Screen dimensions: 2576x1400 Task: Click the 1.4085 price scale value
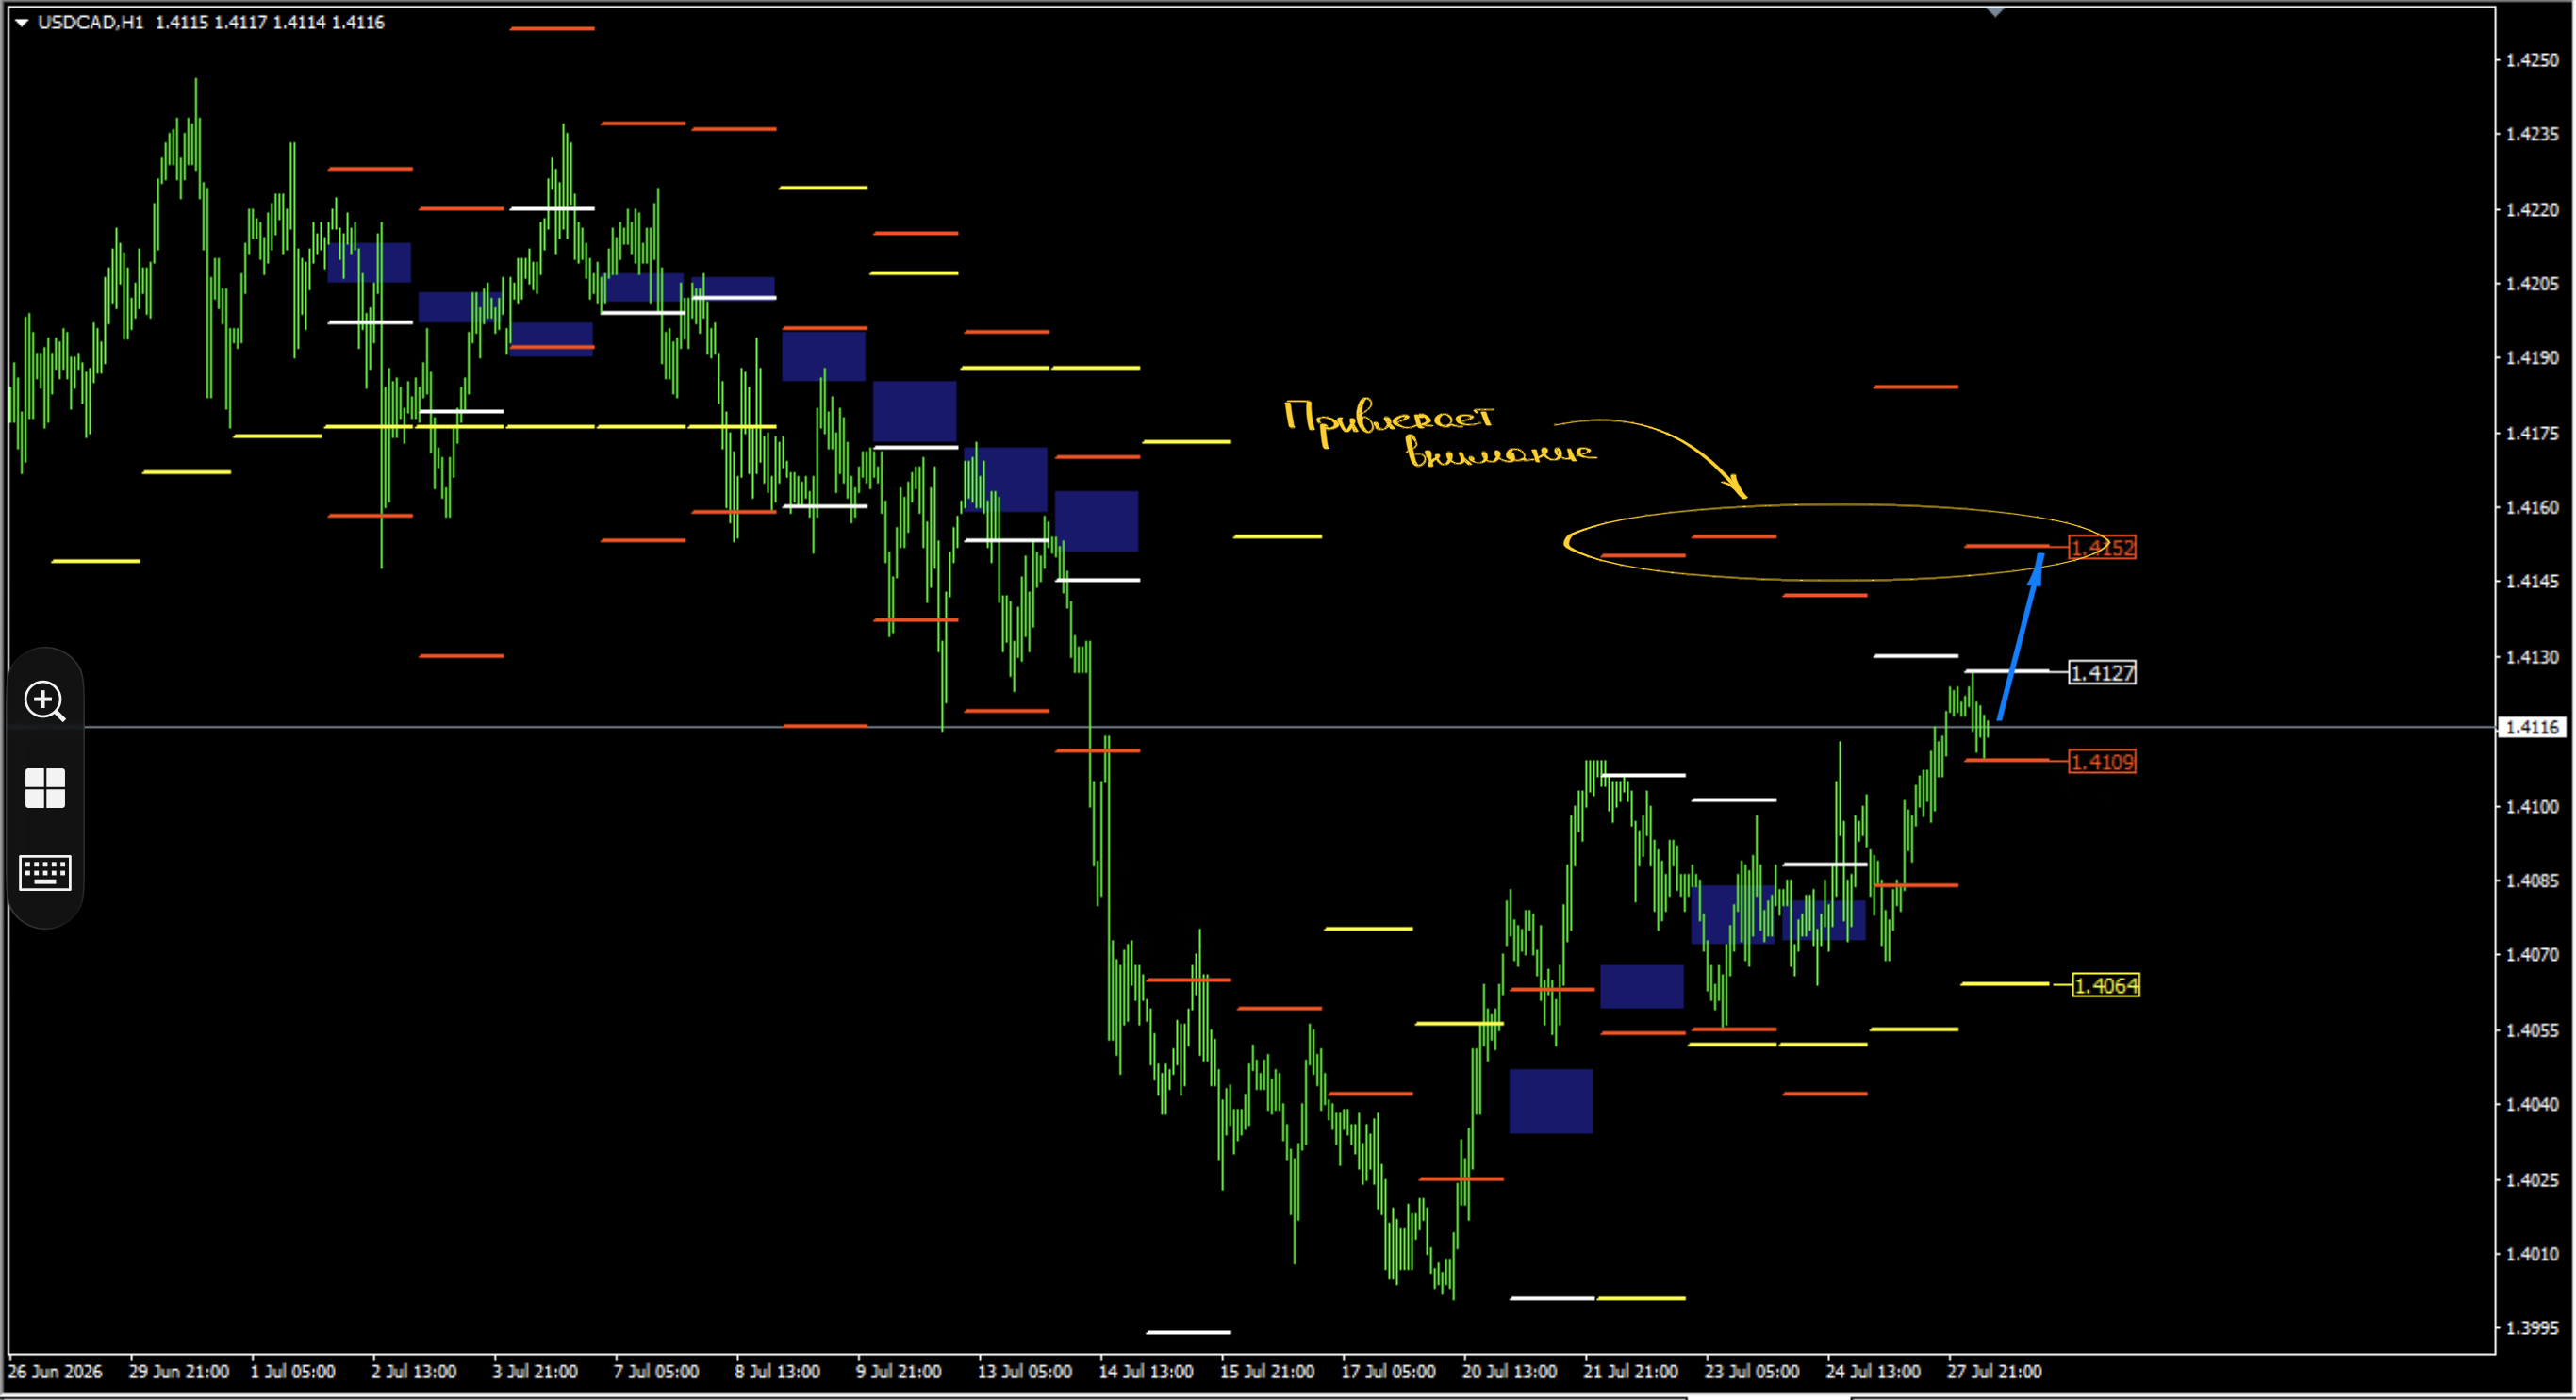click(x=2532, y=881)
